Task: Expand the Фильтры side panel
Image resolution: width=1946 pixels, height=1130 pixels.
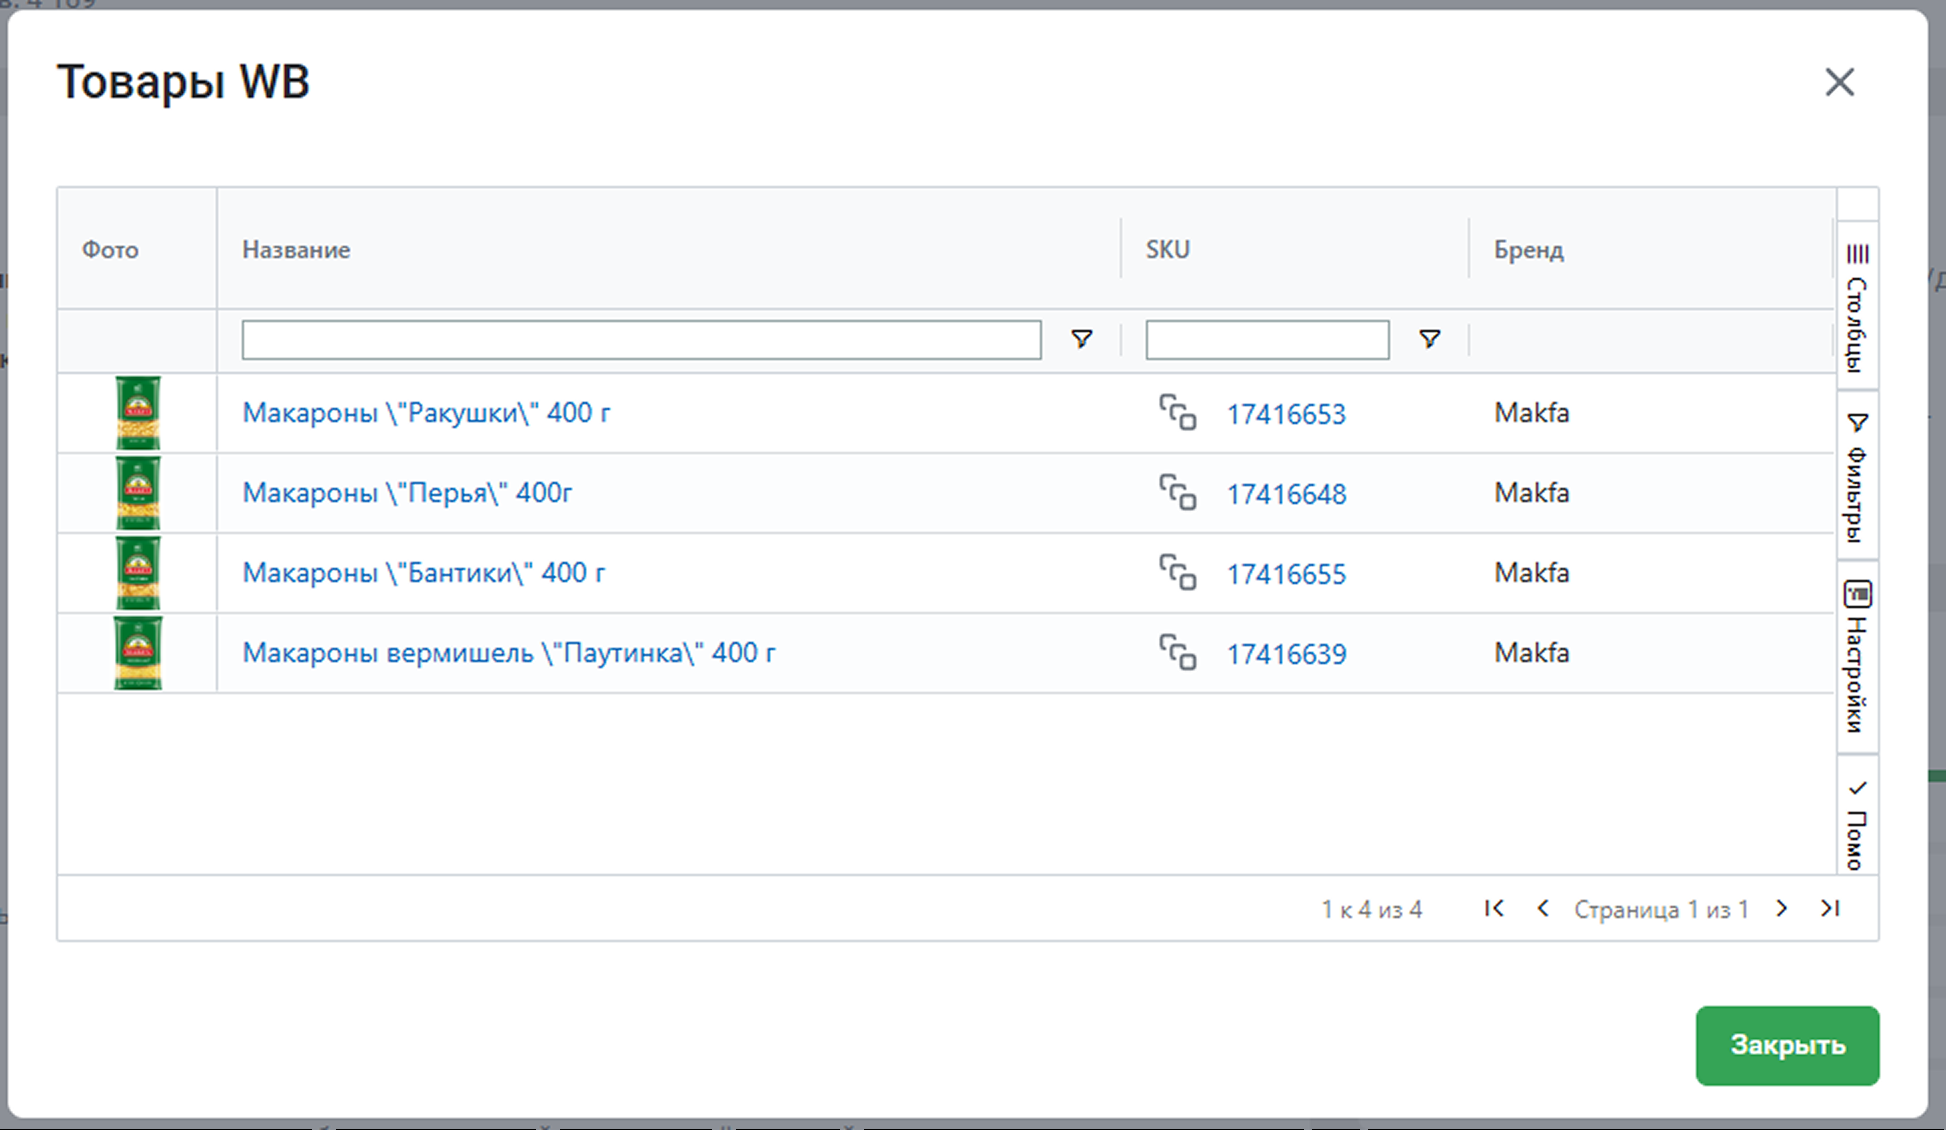Action: click(x=1857, y=476)
